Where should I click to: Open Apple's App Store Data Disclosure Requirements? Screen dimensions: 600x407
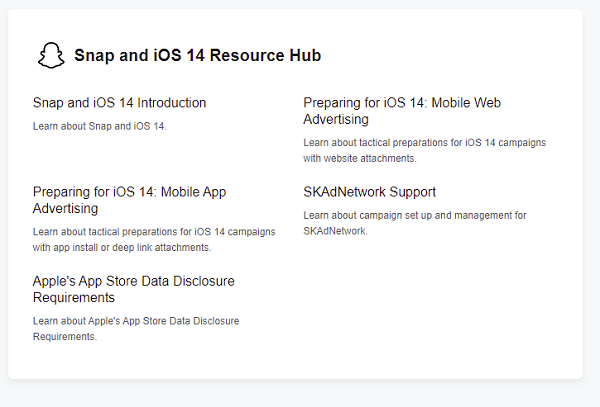[134, 289]
